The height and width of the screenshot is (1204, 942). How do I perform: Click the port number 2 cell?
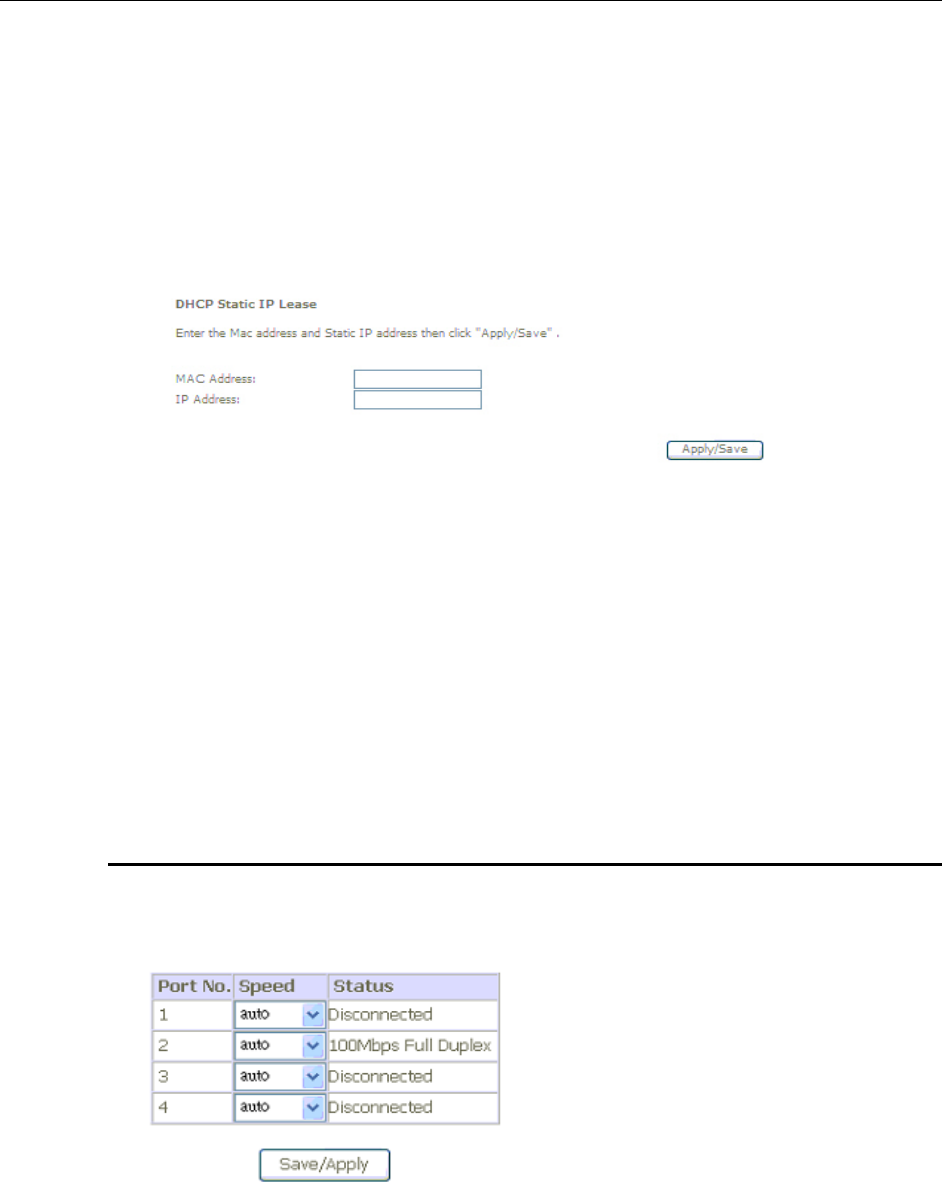point(193,1046)
